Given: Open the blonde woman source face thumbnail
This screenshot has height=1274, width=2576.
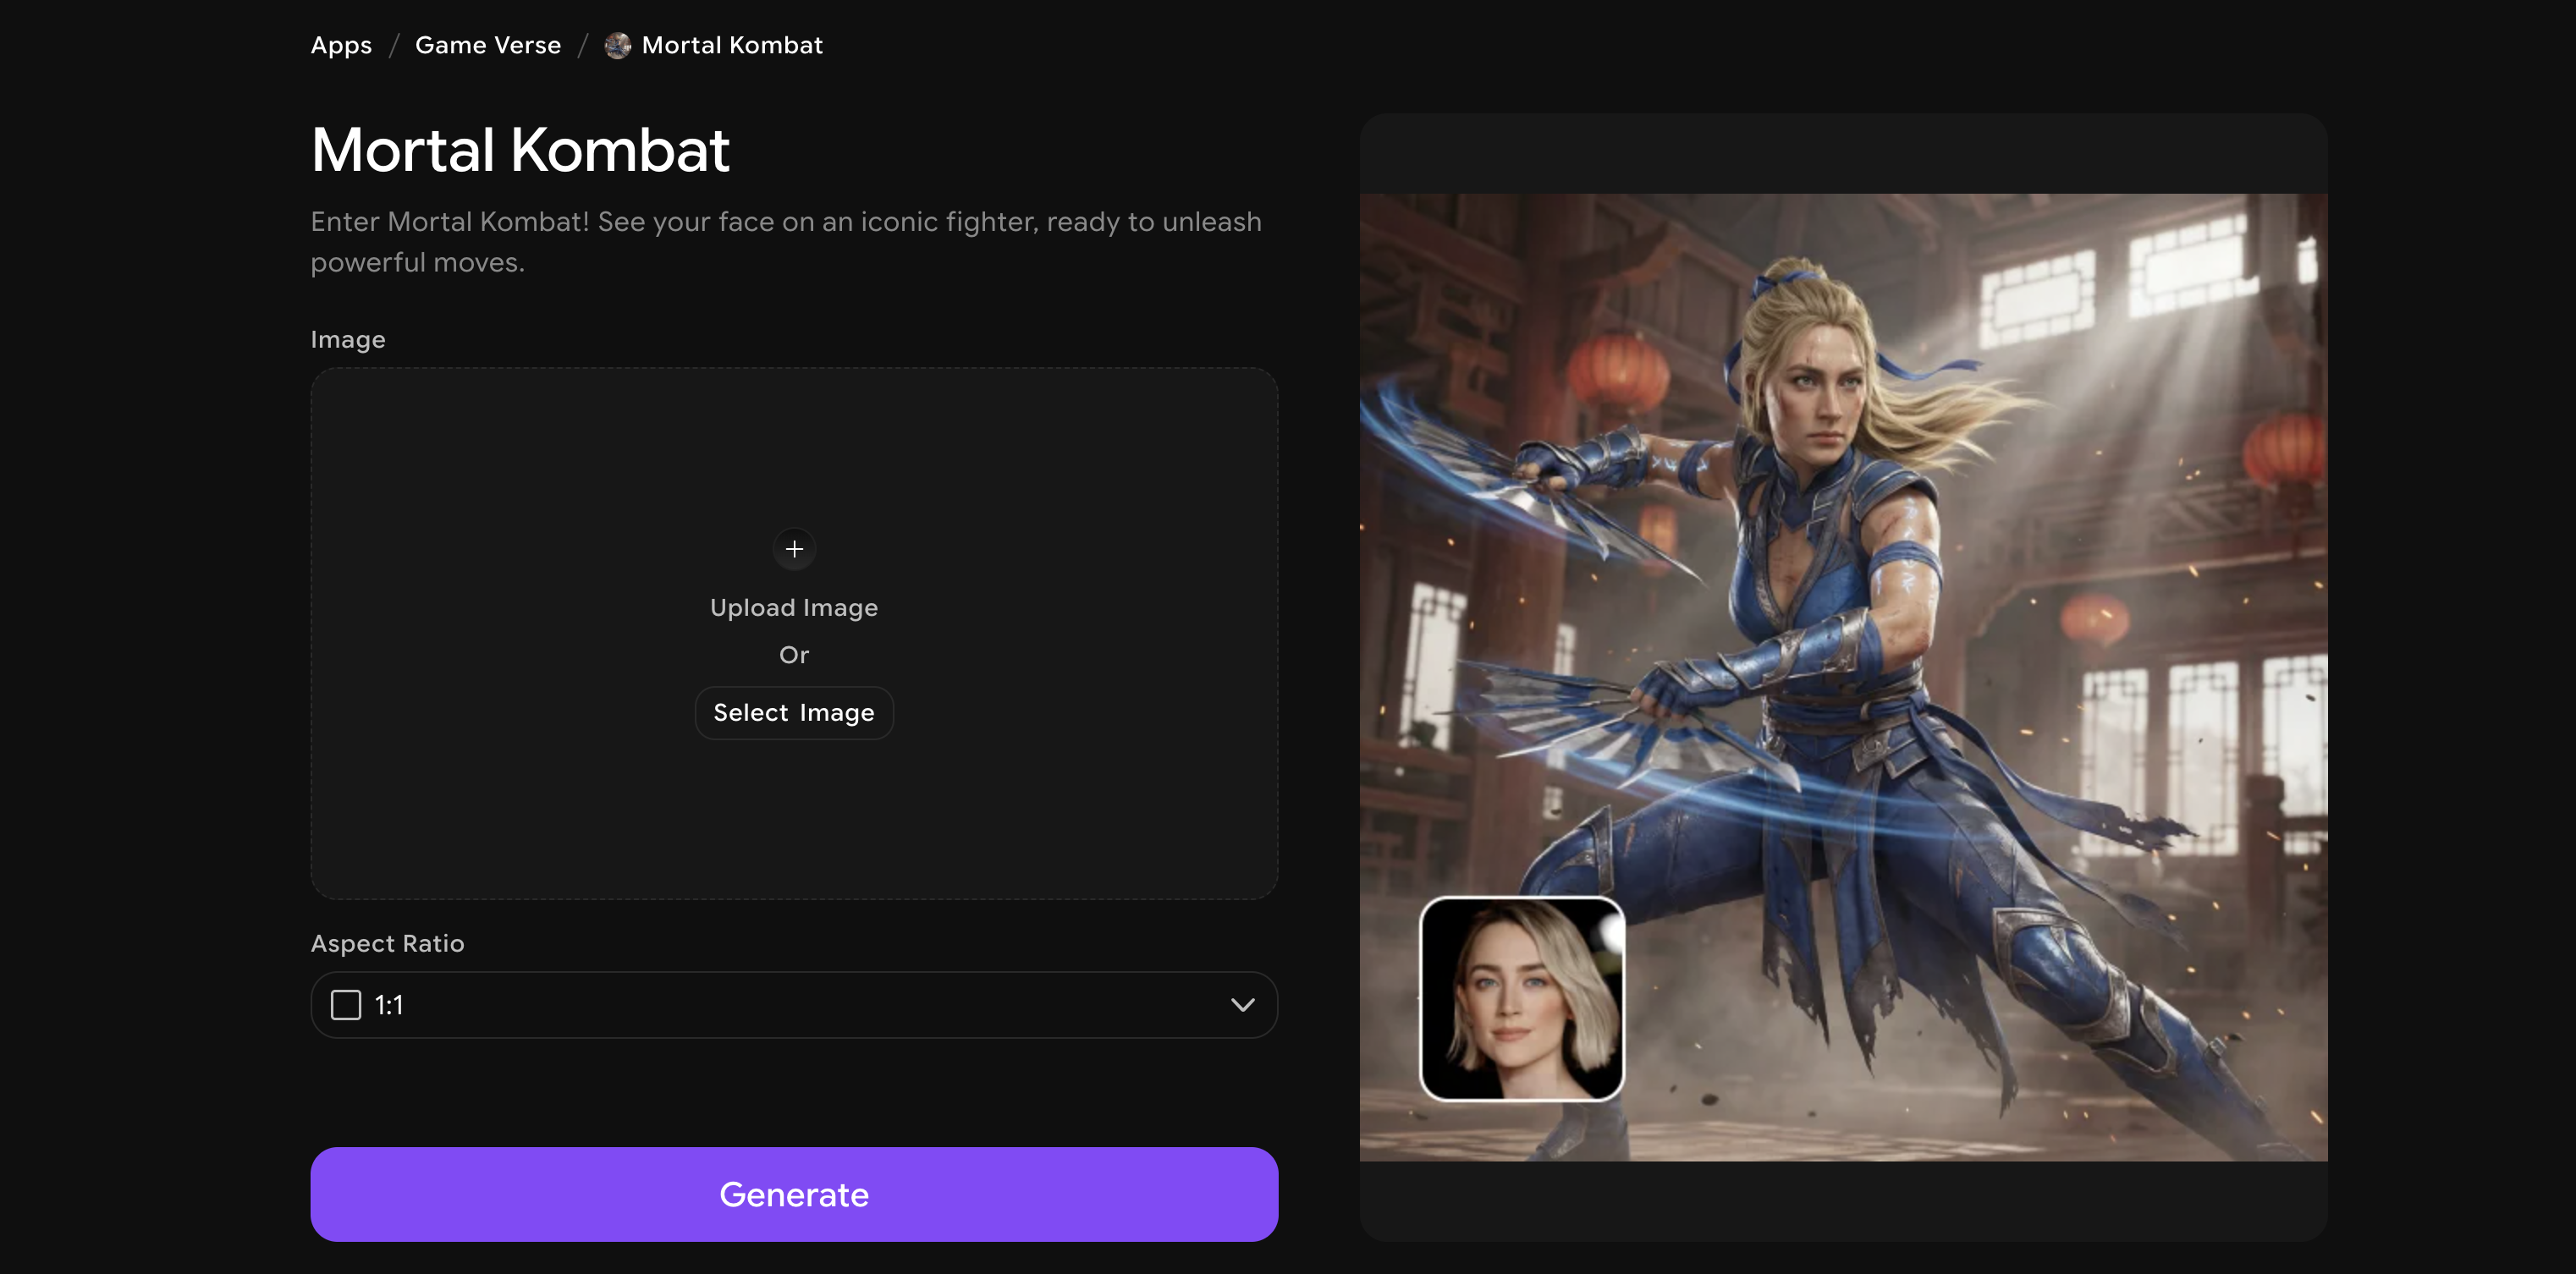Looking at the screenshot, I should [x=1522, y=999].
